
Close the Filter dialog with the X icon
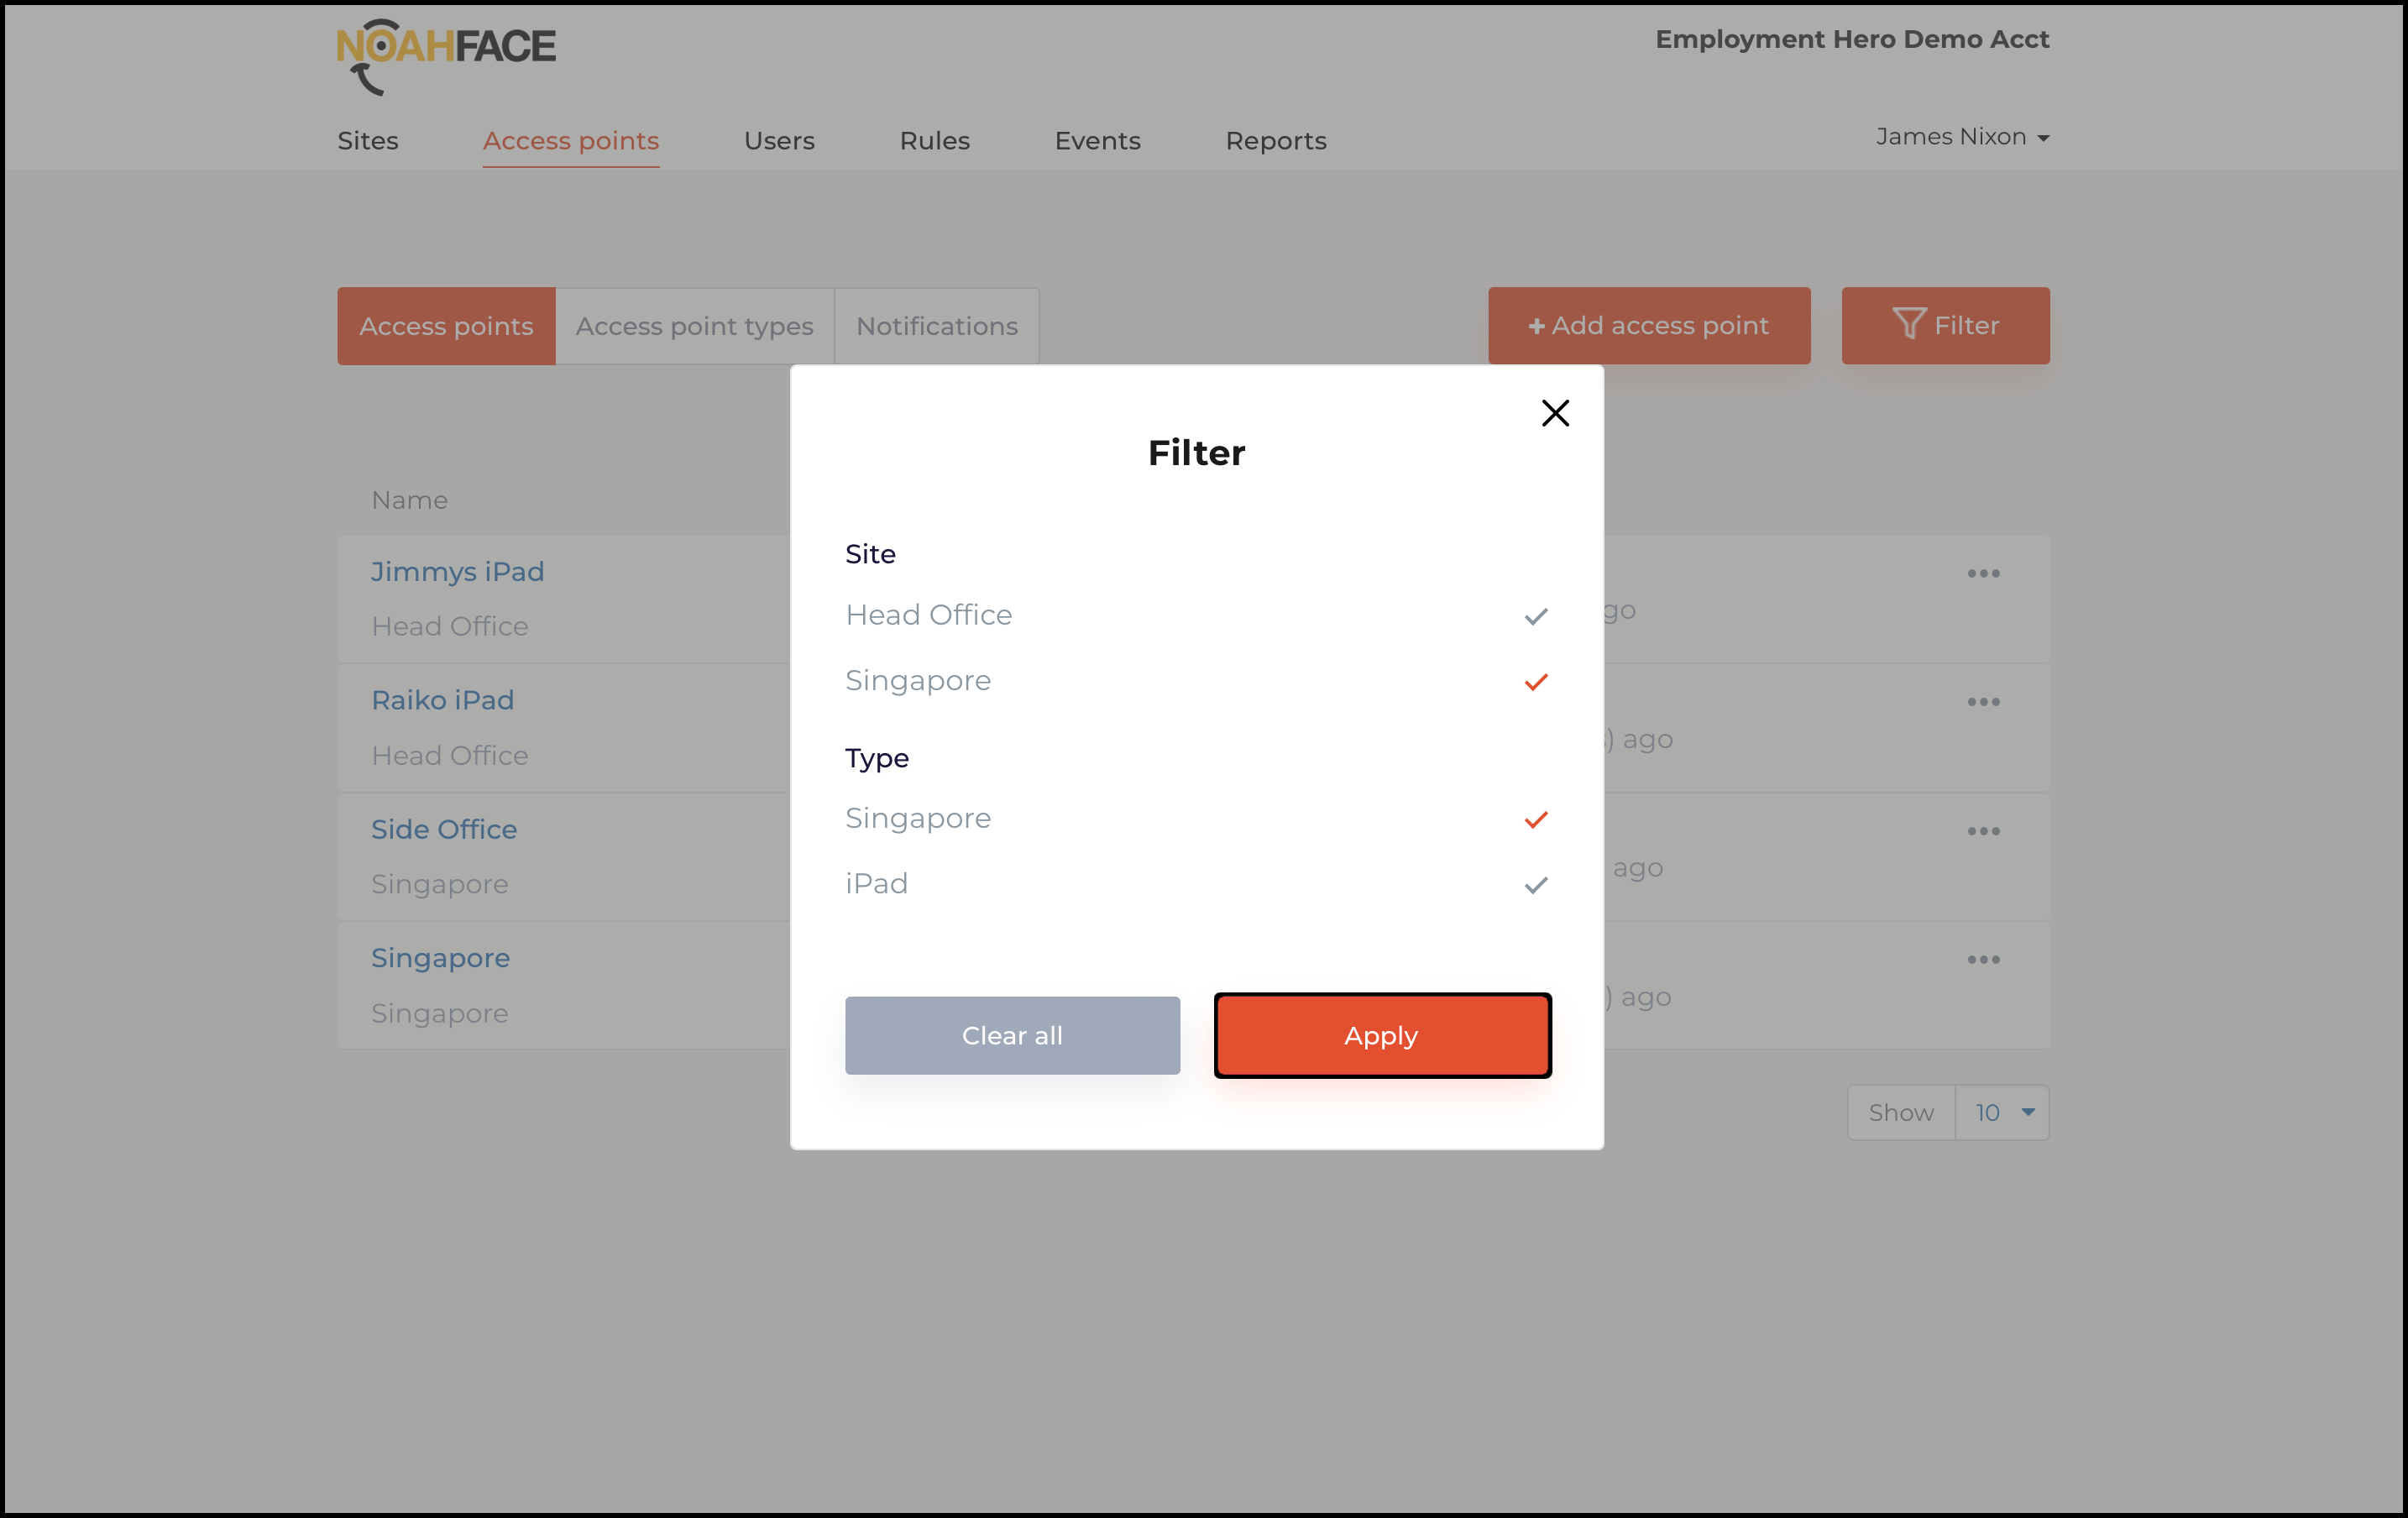coord(1555,413)
